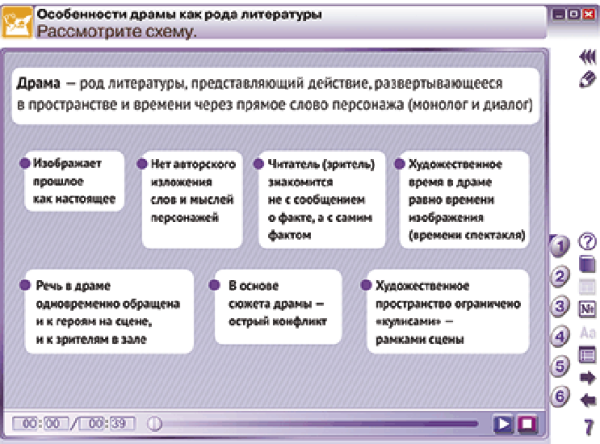Open scene number 5
Screen dimensions: 600x444
point(561,366)
